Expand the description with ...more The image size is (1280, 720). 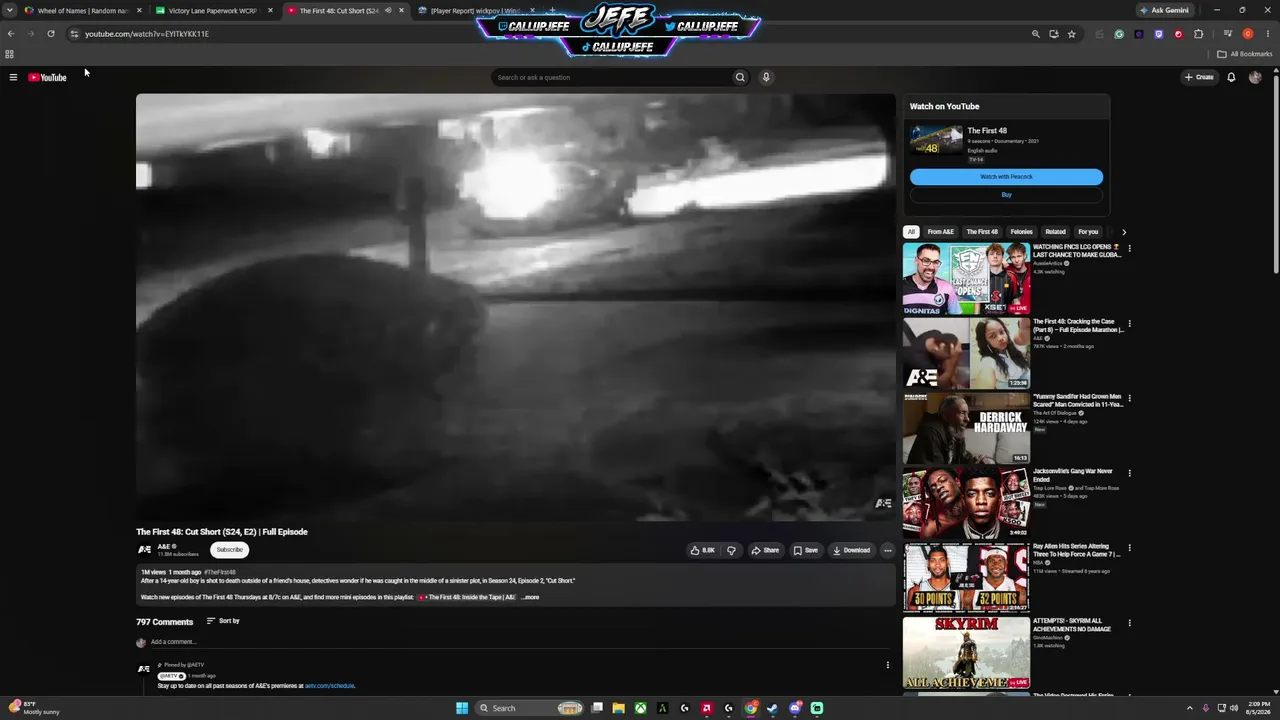coord(530,597)
